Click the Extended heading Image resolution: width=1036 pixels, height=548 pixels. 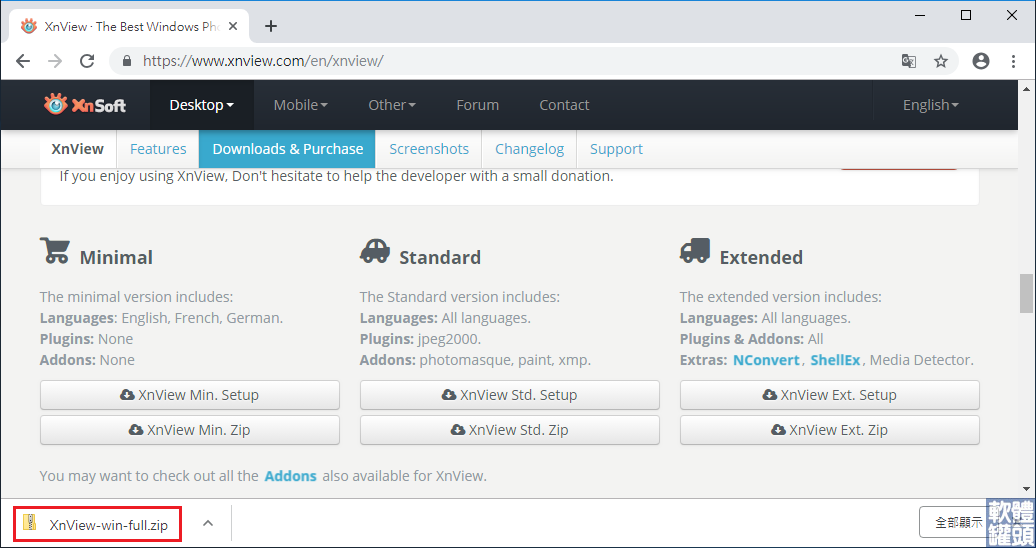[x=761, y=257]
